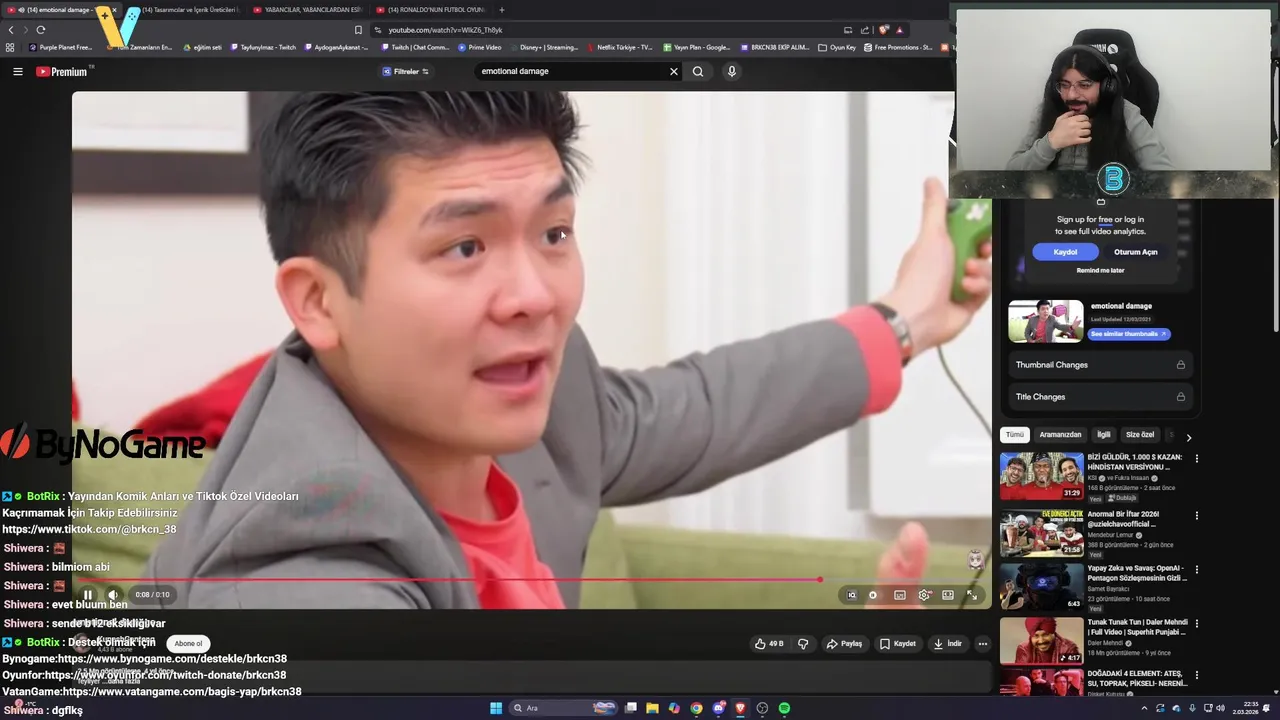Select the Tümü filter chip
This screenshot has width=1280, height=720.
[1014, 435]
